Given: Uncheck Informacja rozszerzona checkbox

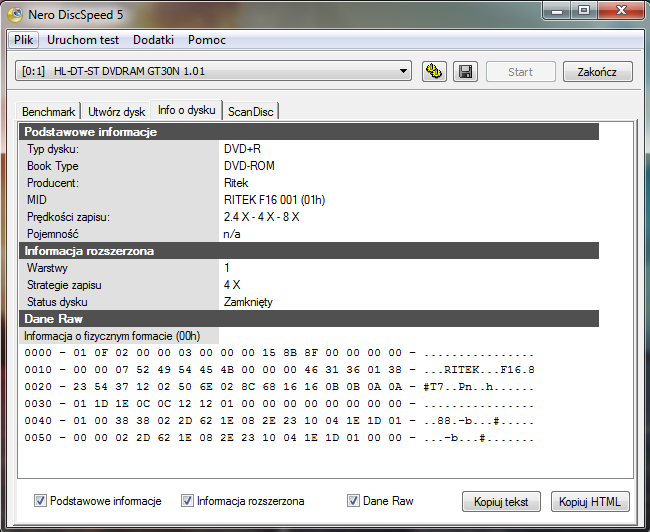Looking at the screenshot, I should (187, 501).
